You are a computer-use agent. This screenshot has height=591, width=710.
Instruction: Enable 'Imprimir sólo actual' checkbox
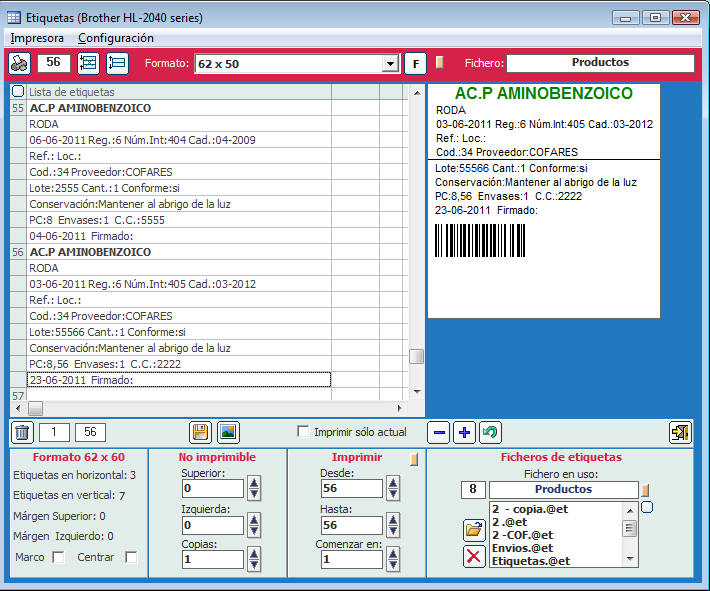[303, 432]
